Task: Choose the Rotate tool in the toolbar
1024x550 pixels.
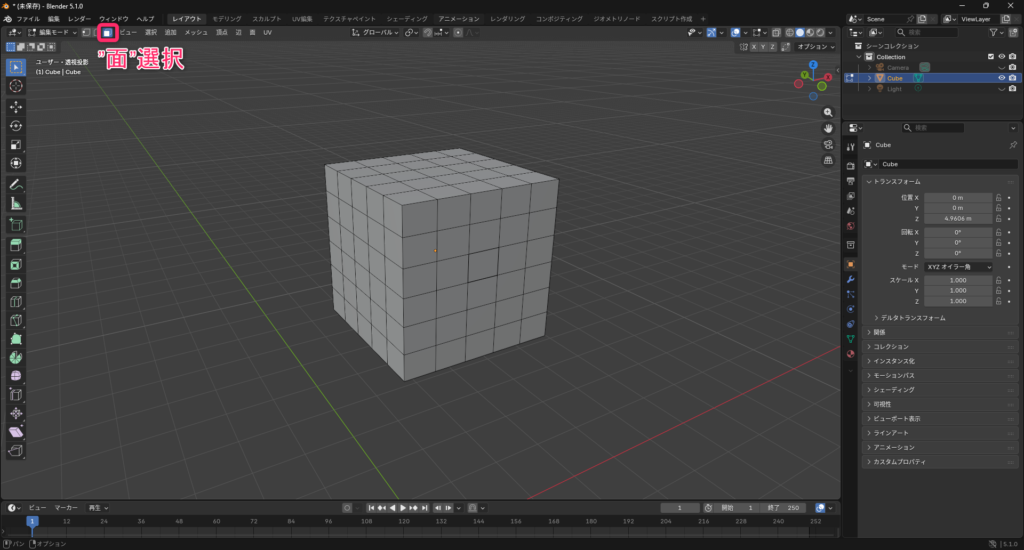Action: pyautogui.click(x=16, y=126)
